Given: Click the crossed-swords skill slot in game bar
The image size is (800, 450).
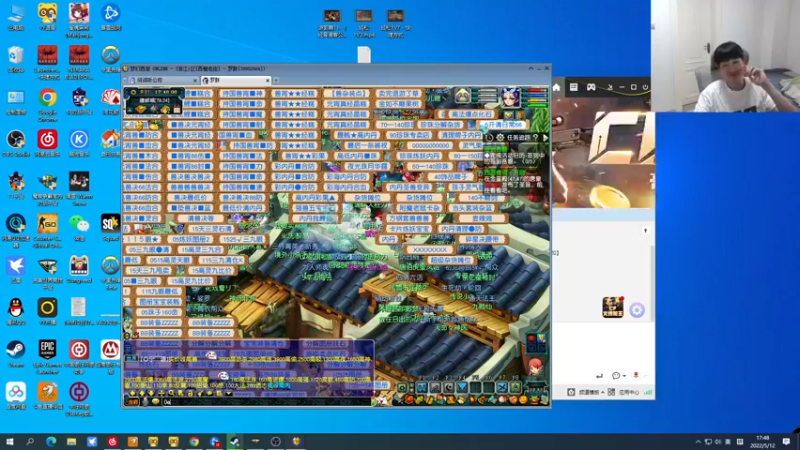Looking at the screenshot, I should point(502,388).
